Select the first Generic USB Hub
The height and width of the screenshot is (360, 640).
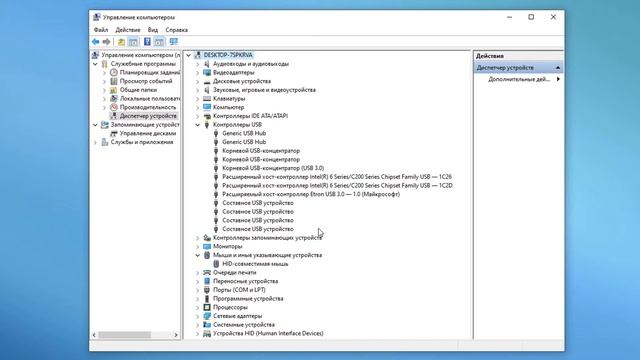click(x=244, y=133)
